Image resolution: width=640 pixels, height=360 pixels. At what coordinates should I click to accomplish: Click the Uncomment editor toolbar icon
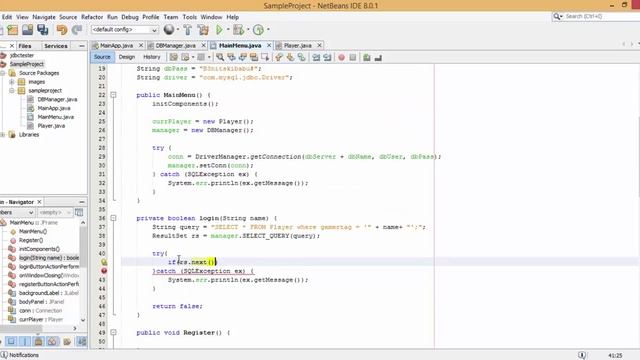click(378, 58)
